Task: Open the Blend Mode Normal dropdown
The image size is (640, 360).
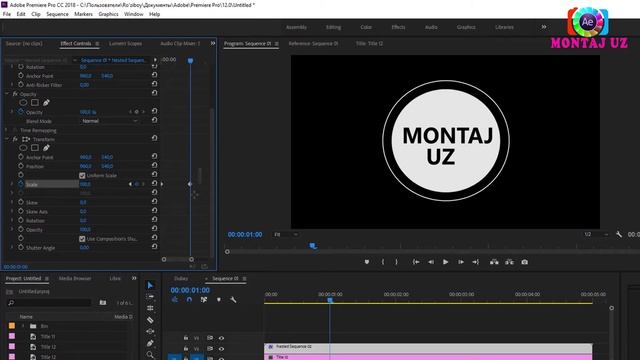Action: [109, 121]
